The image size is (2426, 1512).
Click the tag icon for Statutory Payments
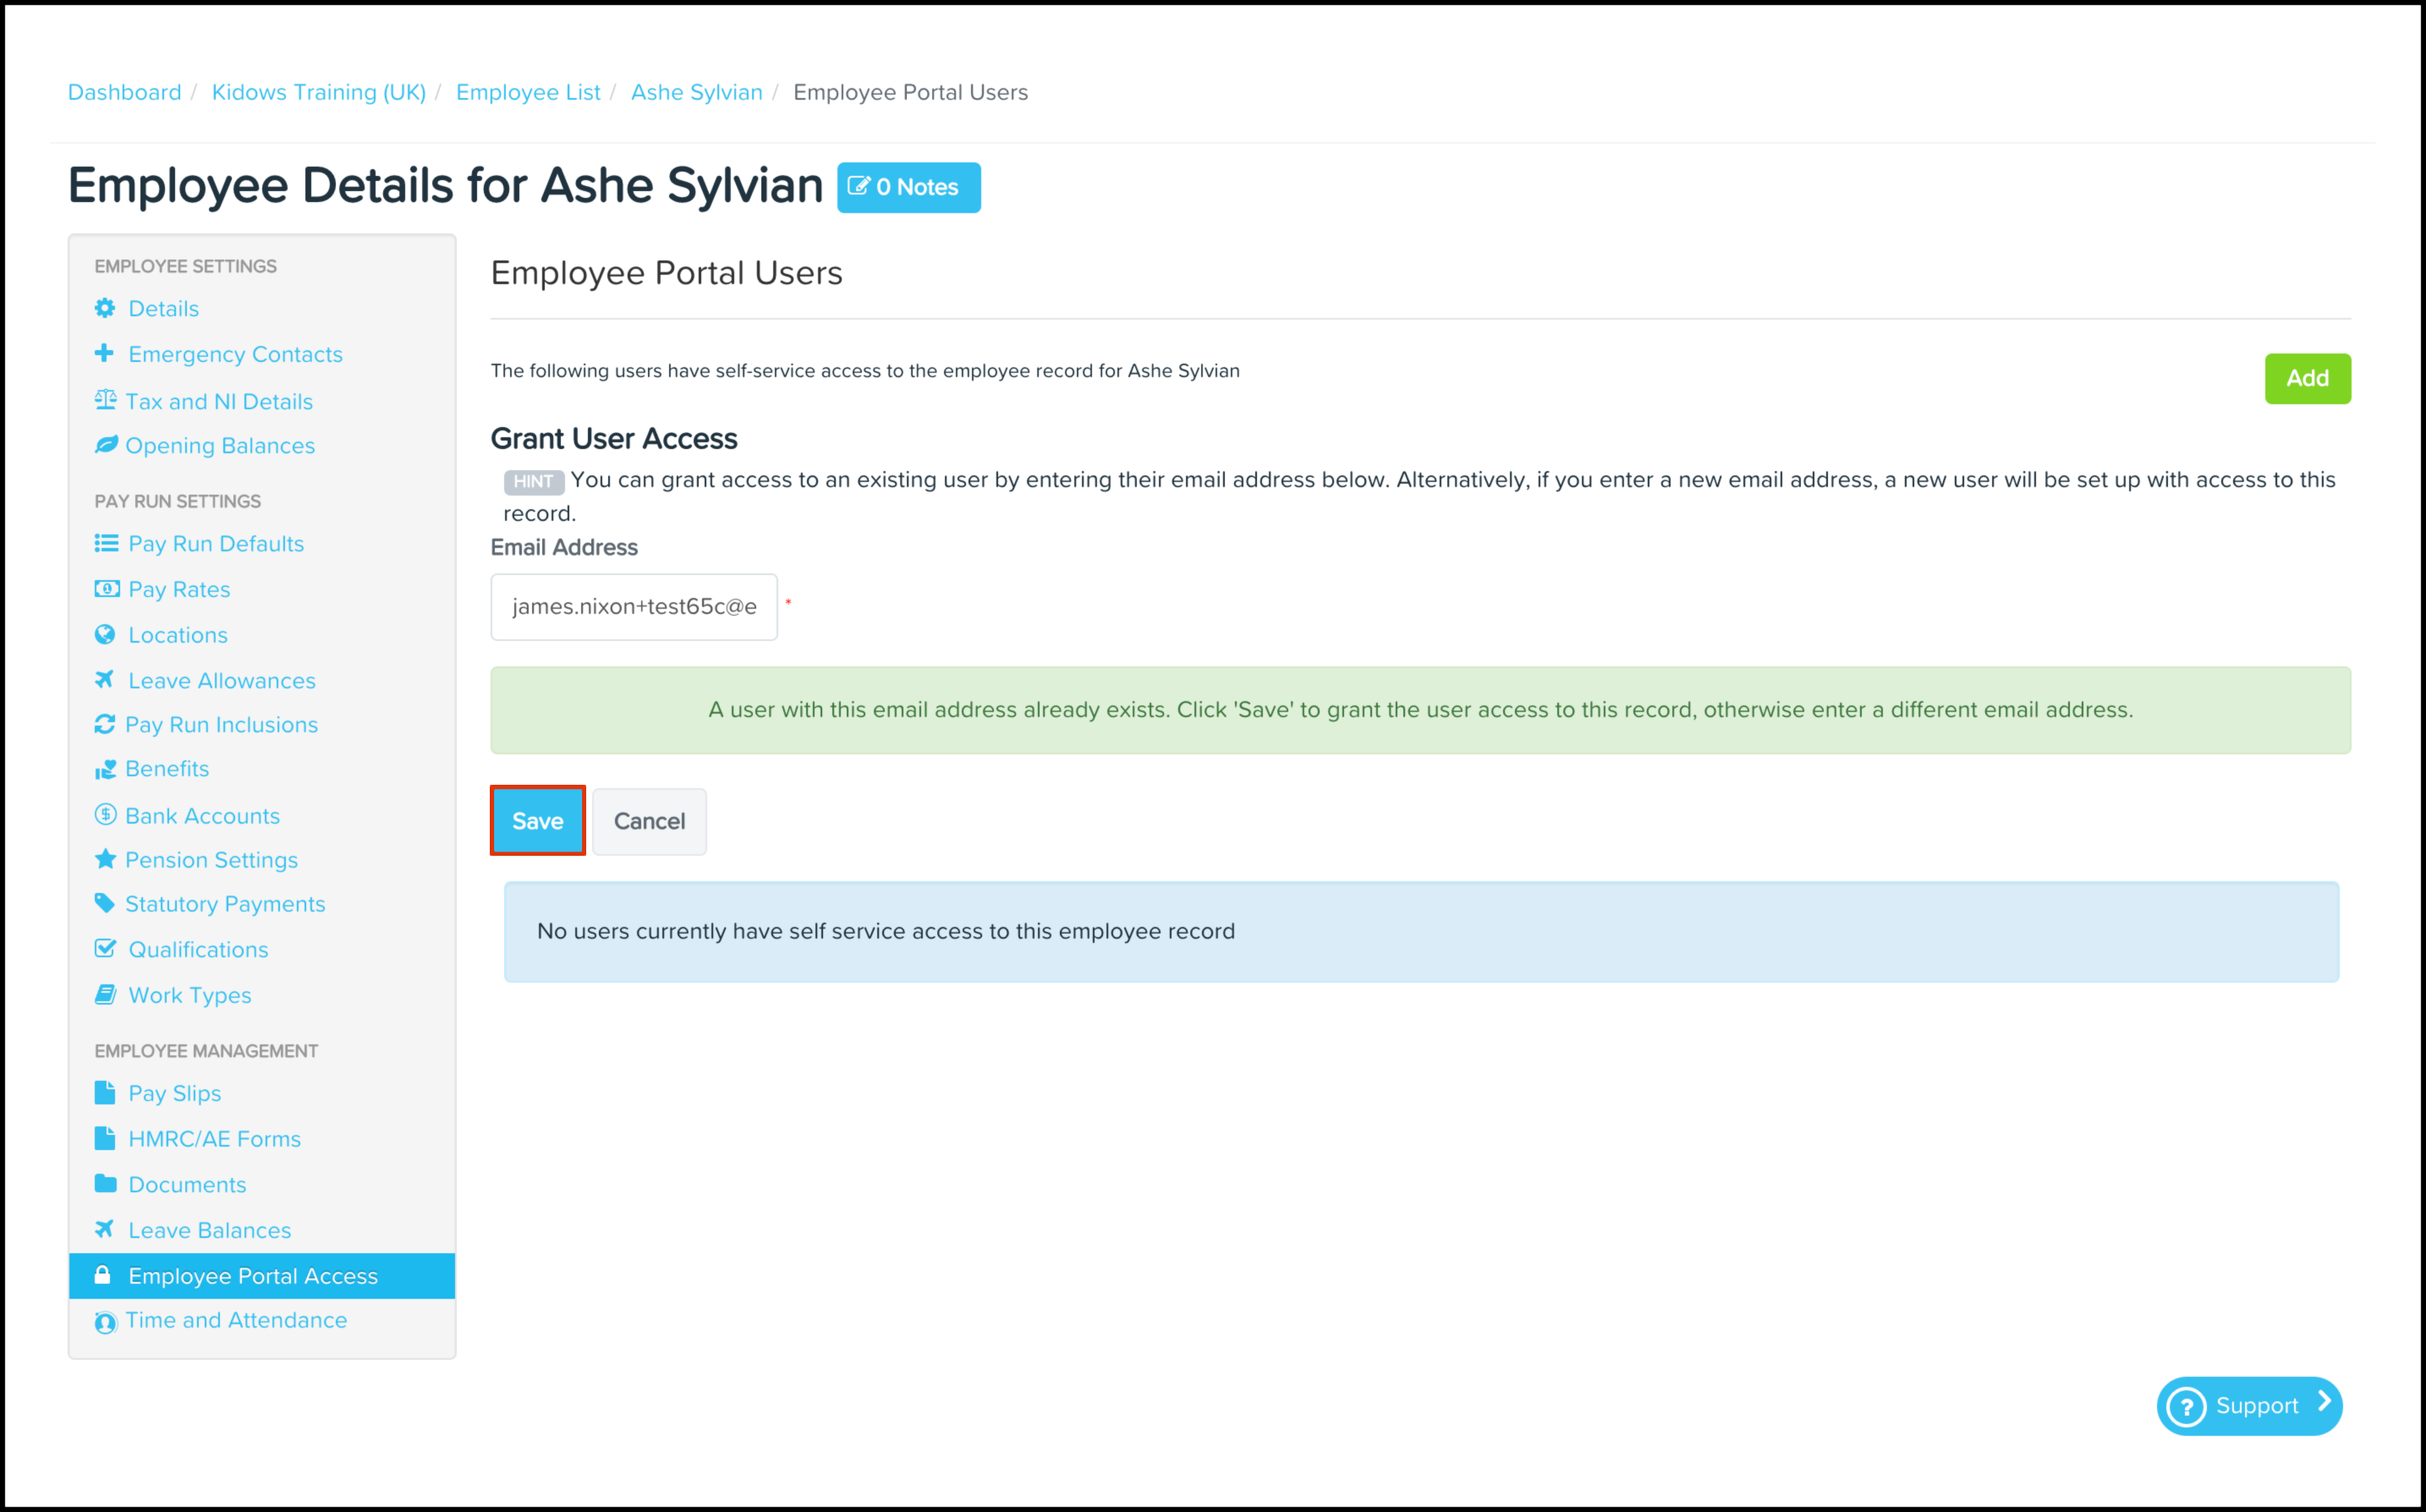[x=104, y=903]
